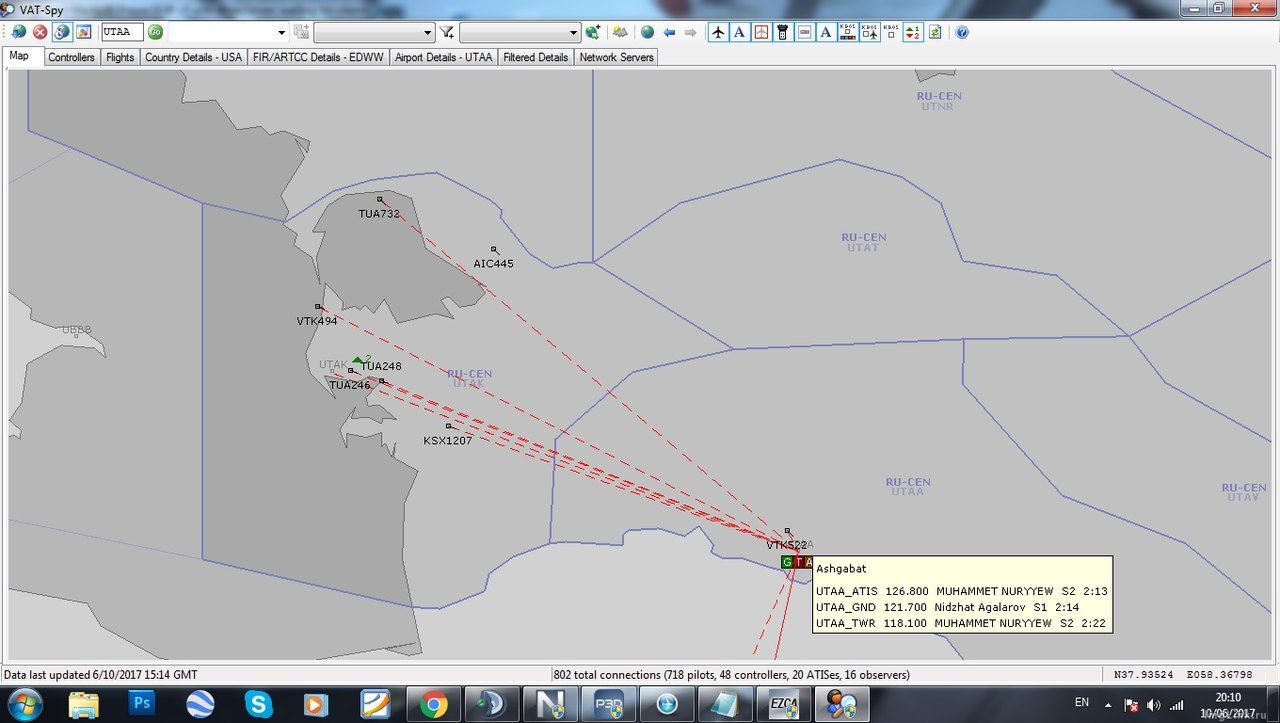Toggle the pilot callsign labels A button
1280x723 pixels.
[740, 32]
